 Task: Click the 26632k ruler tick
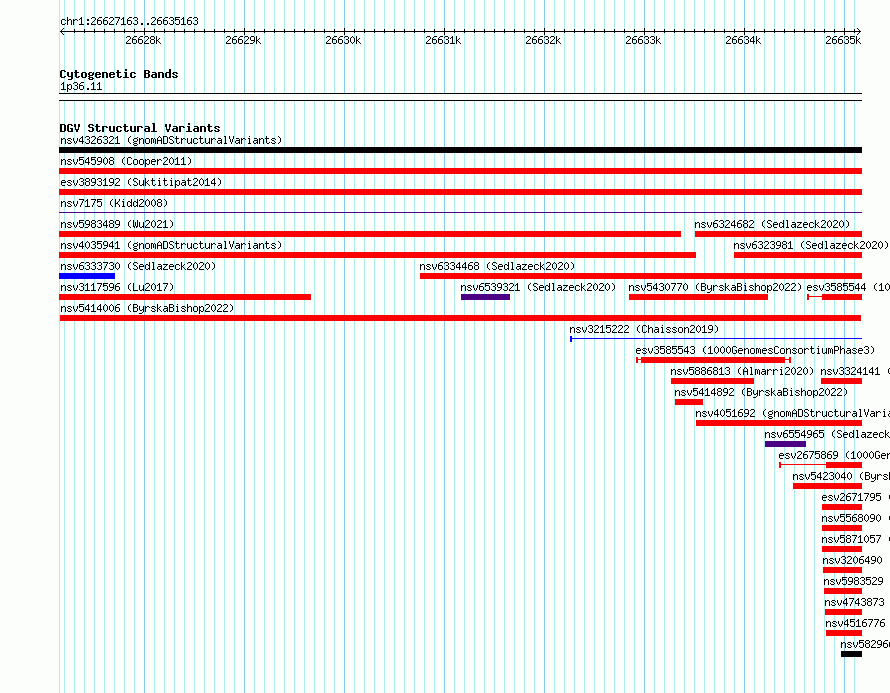[x=543, y=40]
